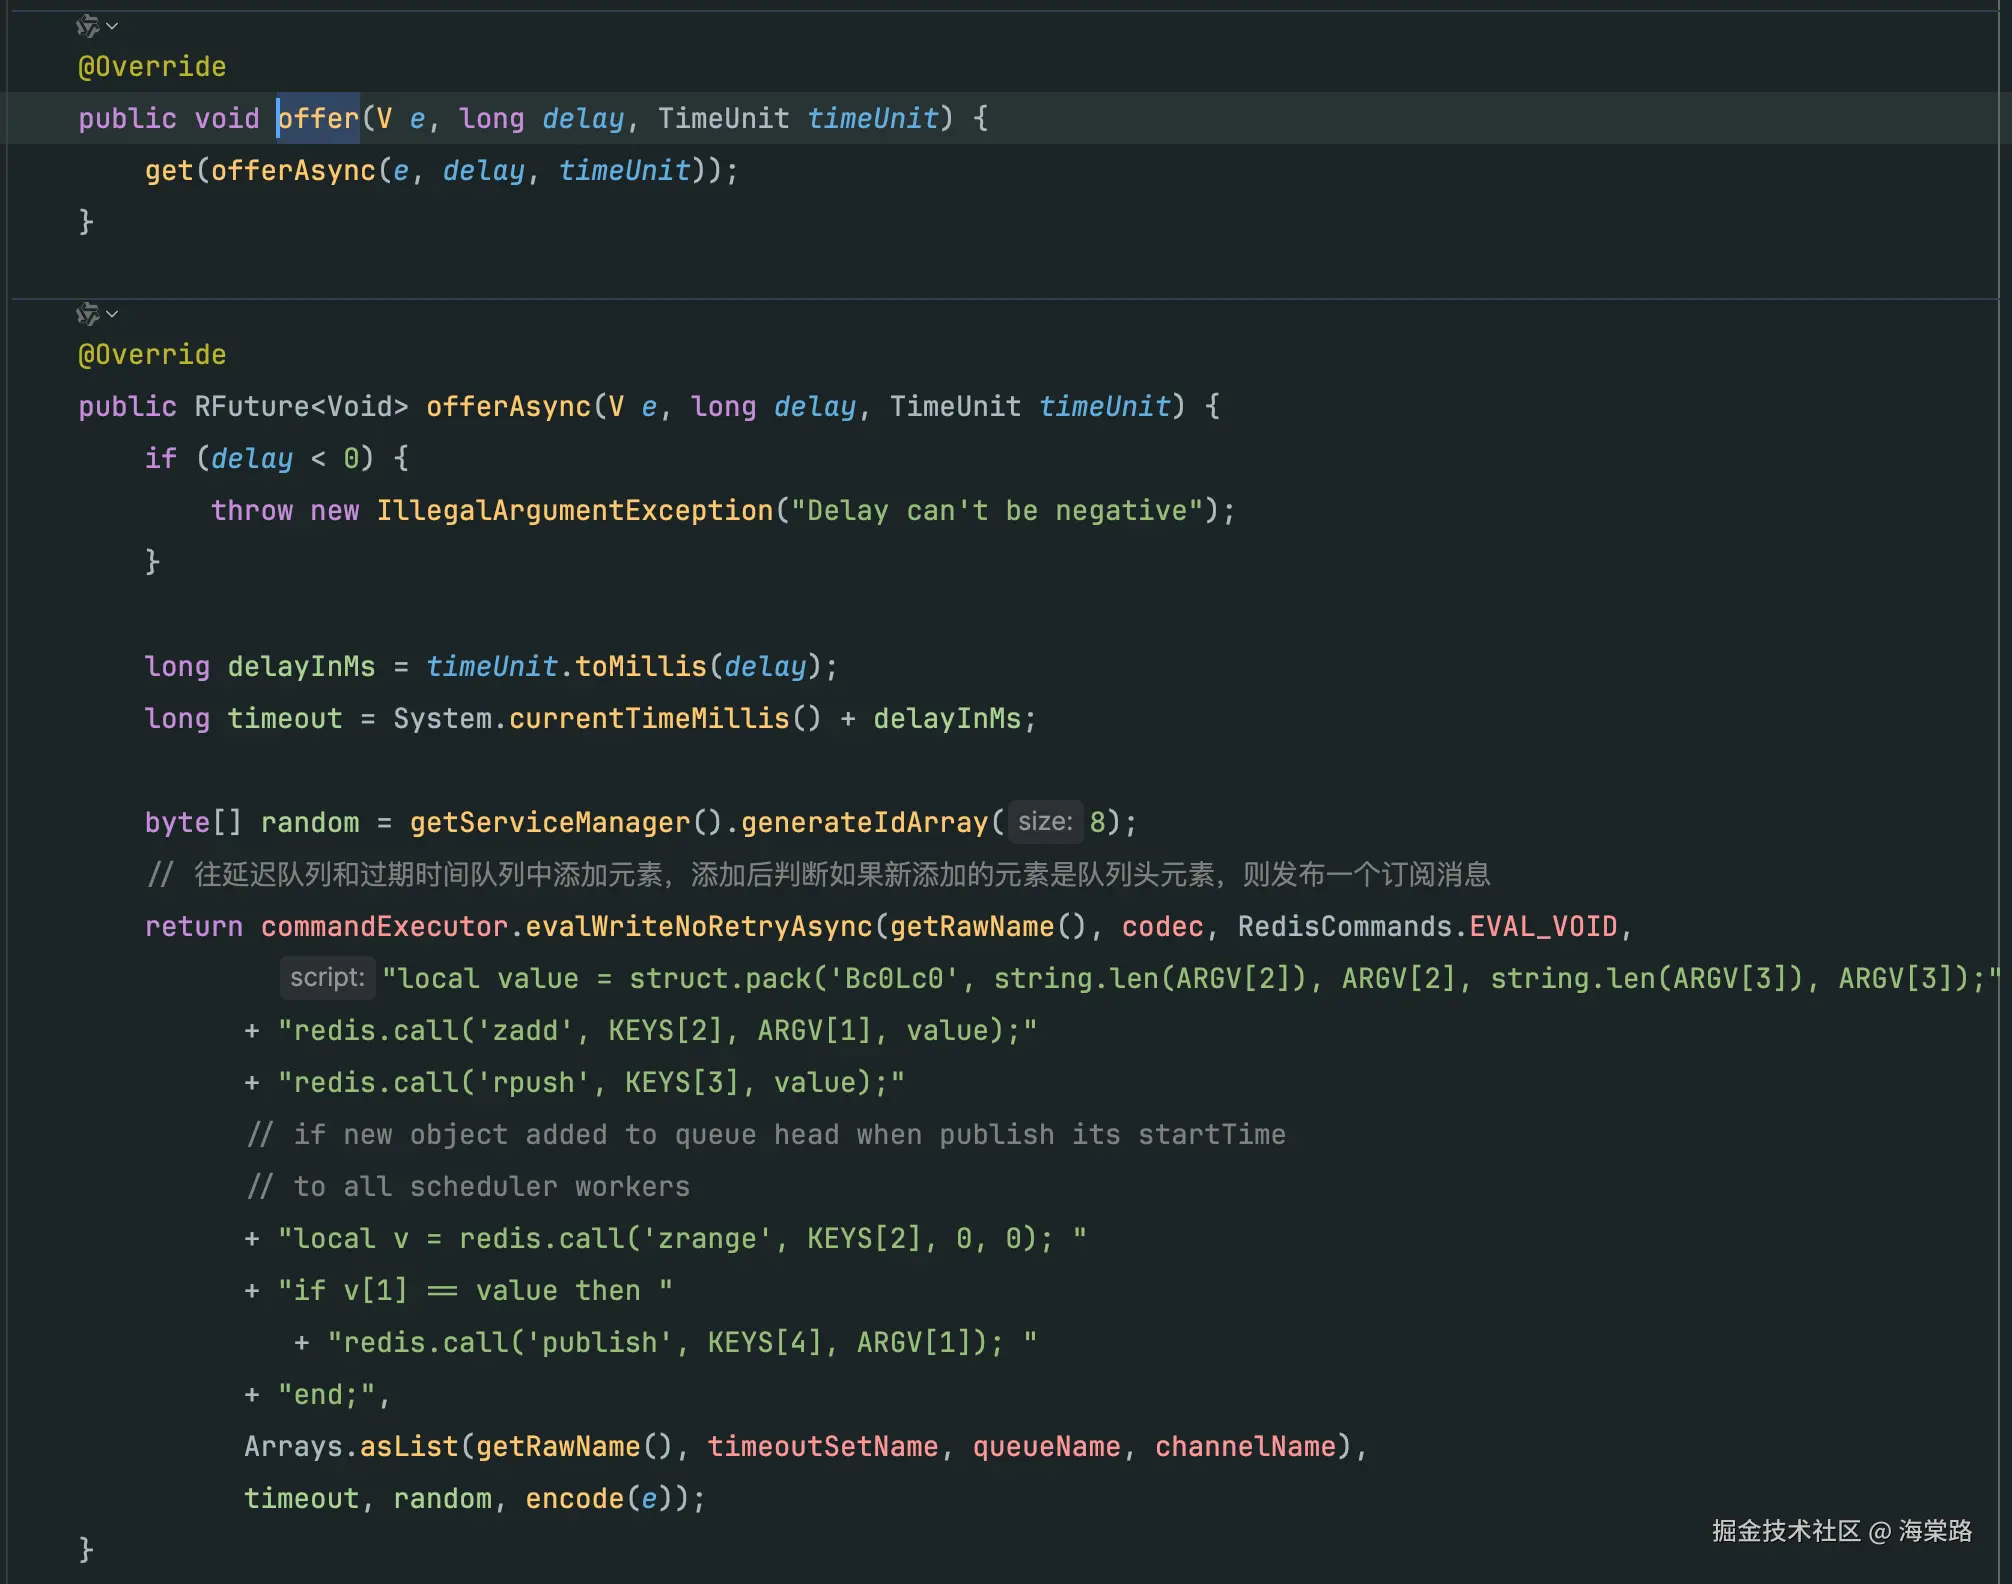Place cursor on the highlighted offer method name
Image resolution: width=2012 pixels, height=1584 pixels.
(318, 118)
